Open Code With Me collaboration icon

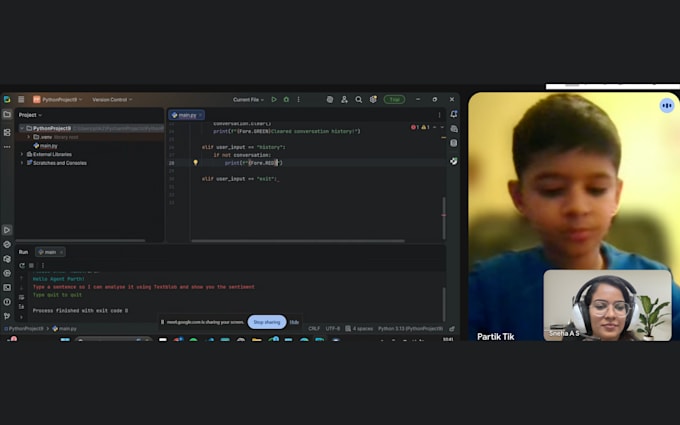click(x=344, y=99)
